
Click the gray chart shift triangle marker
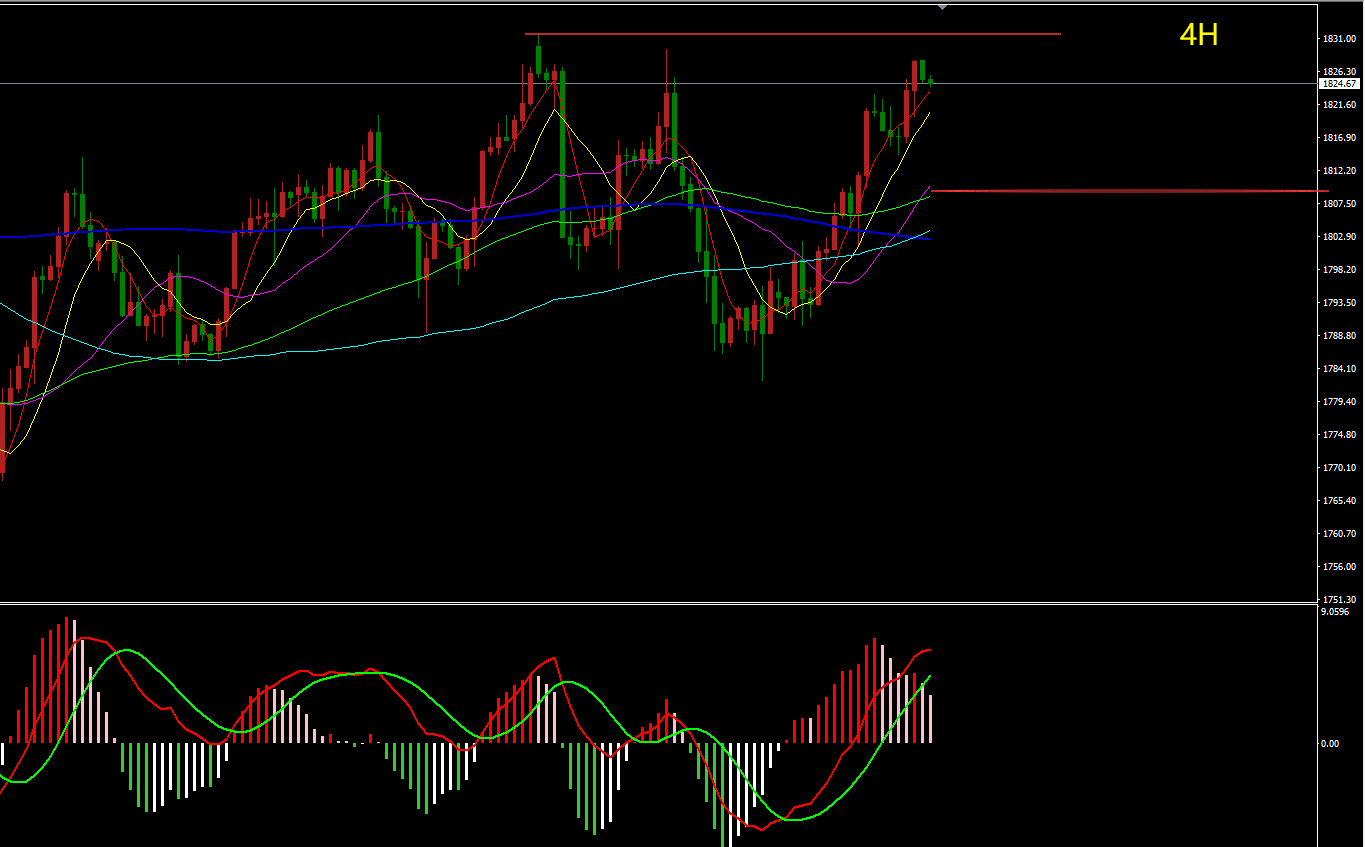click(942, 7)
